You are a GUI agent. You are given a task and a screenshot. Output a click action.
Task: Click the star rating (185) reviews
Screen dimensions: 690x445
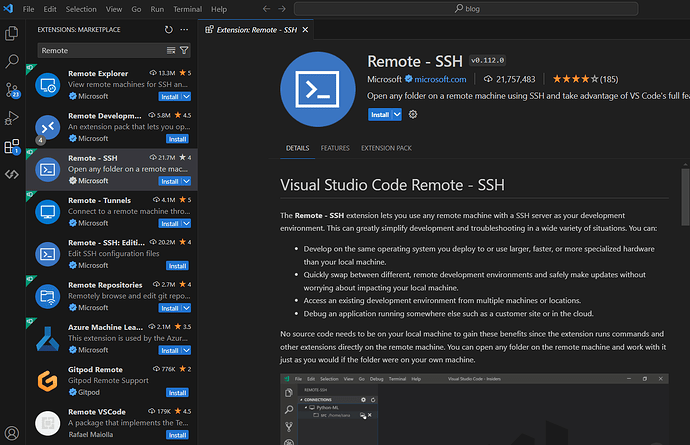(585, 79)
